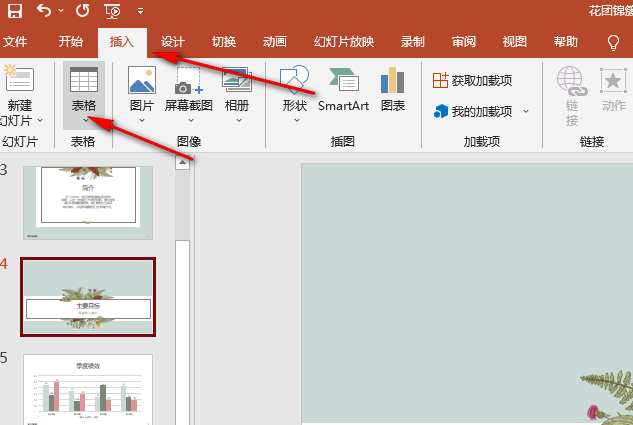Click the Save icon in title bar
This screenshot has height=425, width=633.
coord(14,12)
